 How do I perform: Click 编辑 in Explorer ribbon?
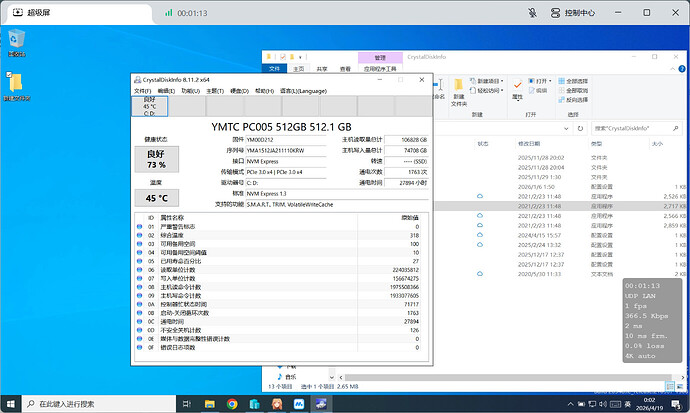[538, 91]
